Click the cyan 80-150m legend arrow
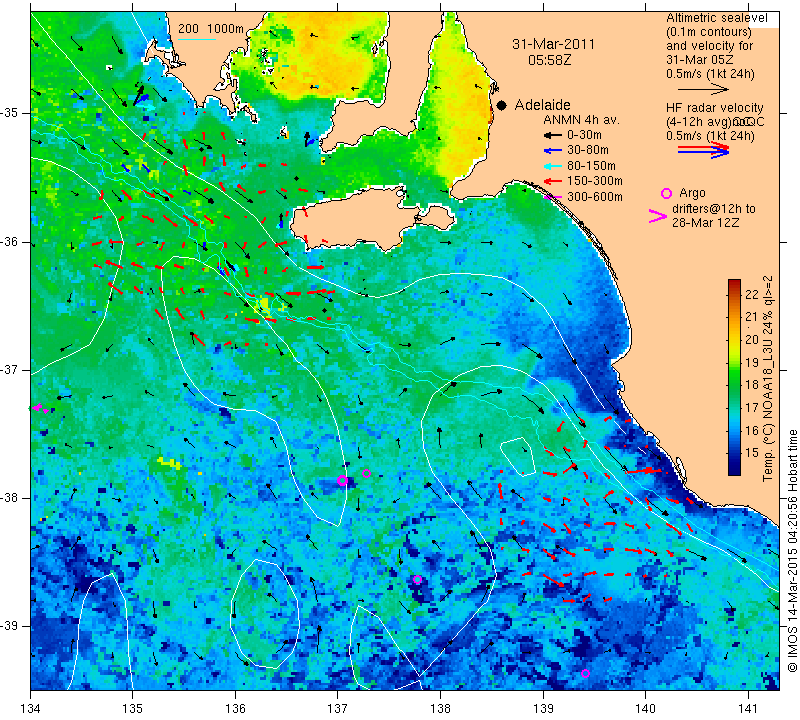800x720 pixels. (553, 166)
